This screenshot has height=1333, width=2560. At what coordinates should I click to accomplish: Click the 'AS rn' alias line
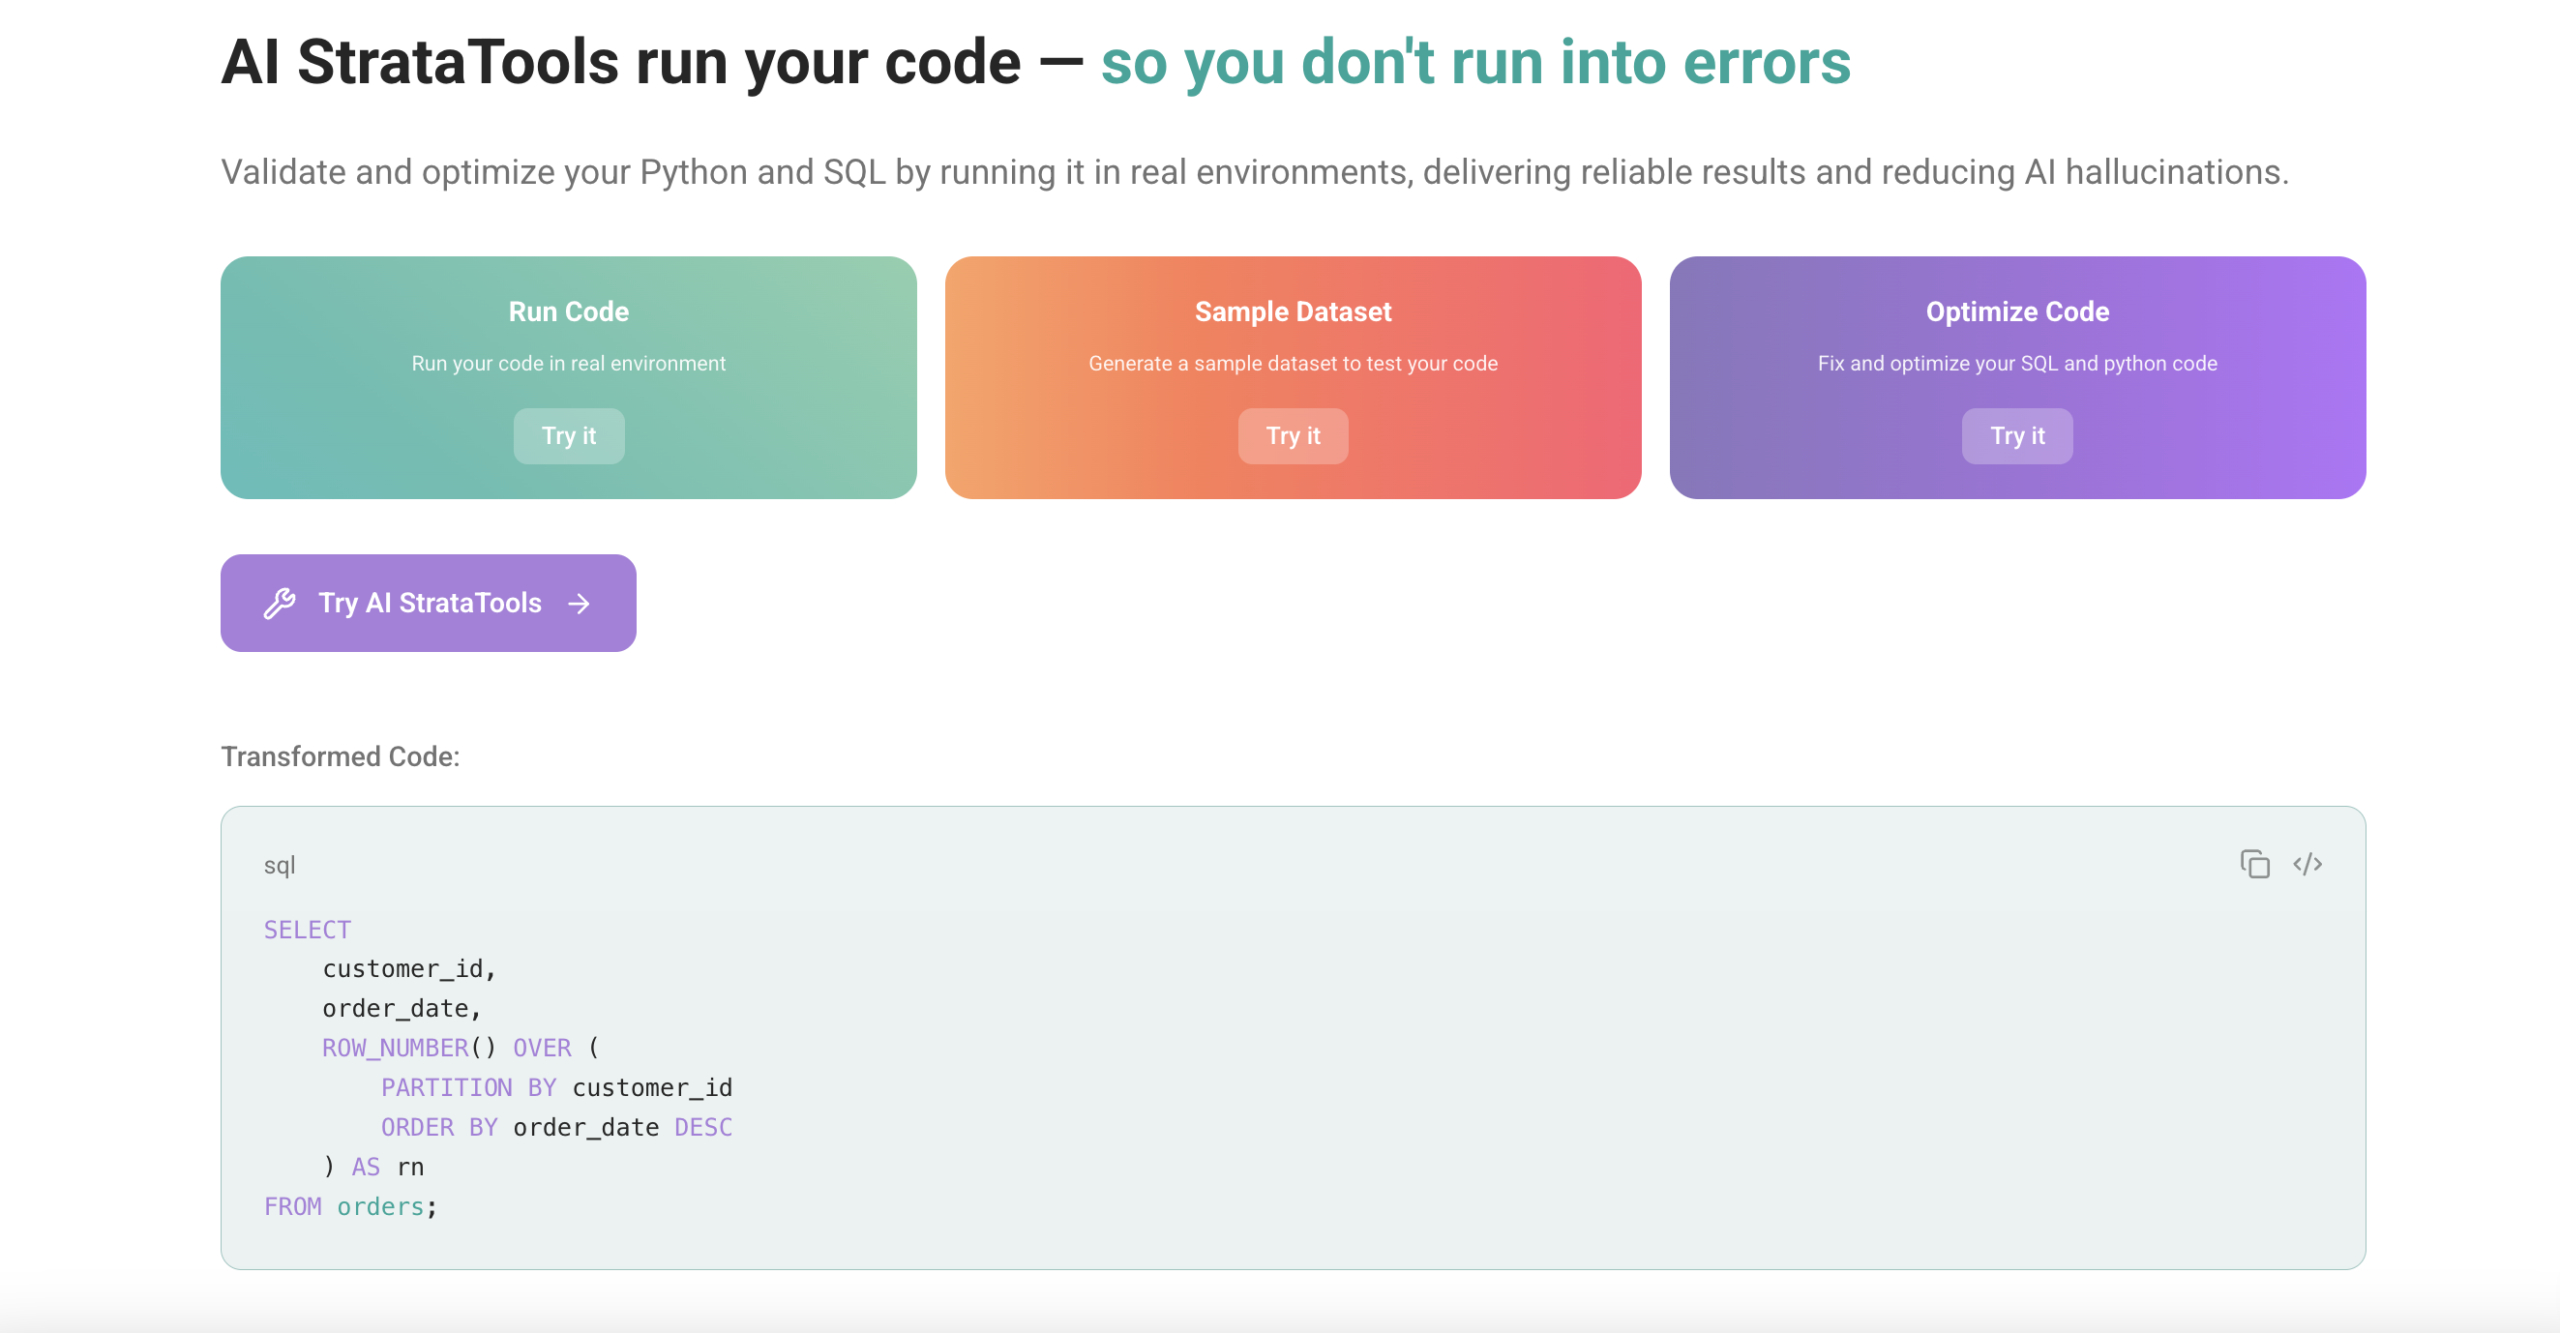(x=387, y=1167)
